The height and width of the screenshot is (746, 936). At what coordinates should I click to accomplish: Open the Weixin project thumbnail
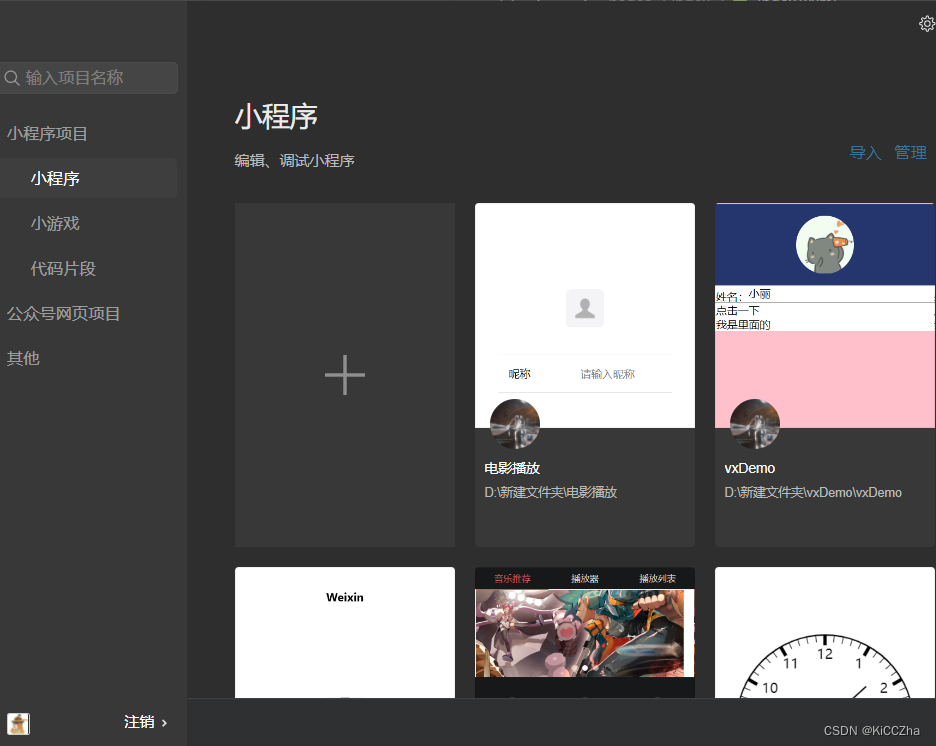coord(345,633)
